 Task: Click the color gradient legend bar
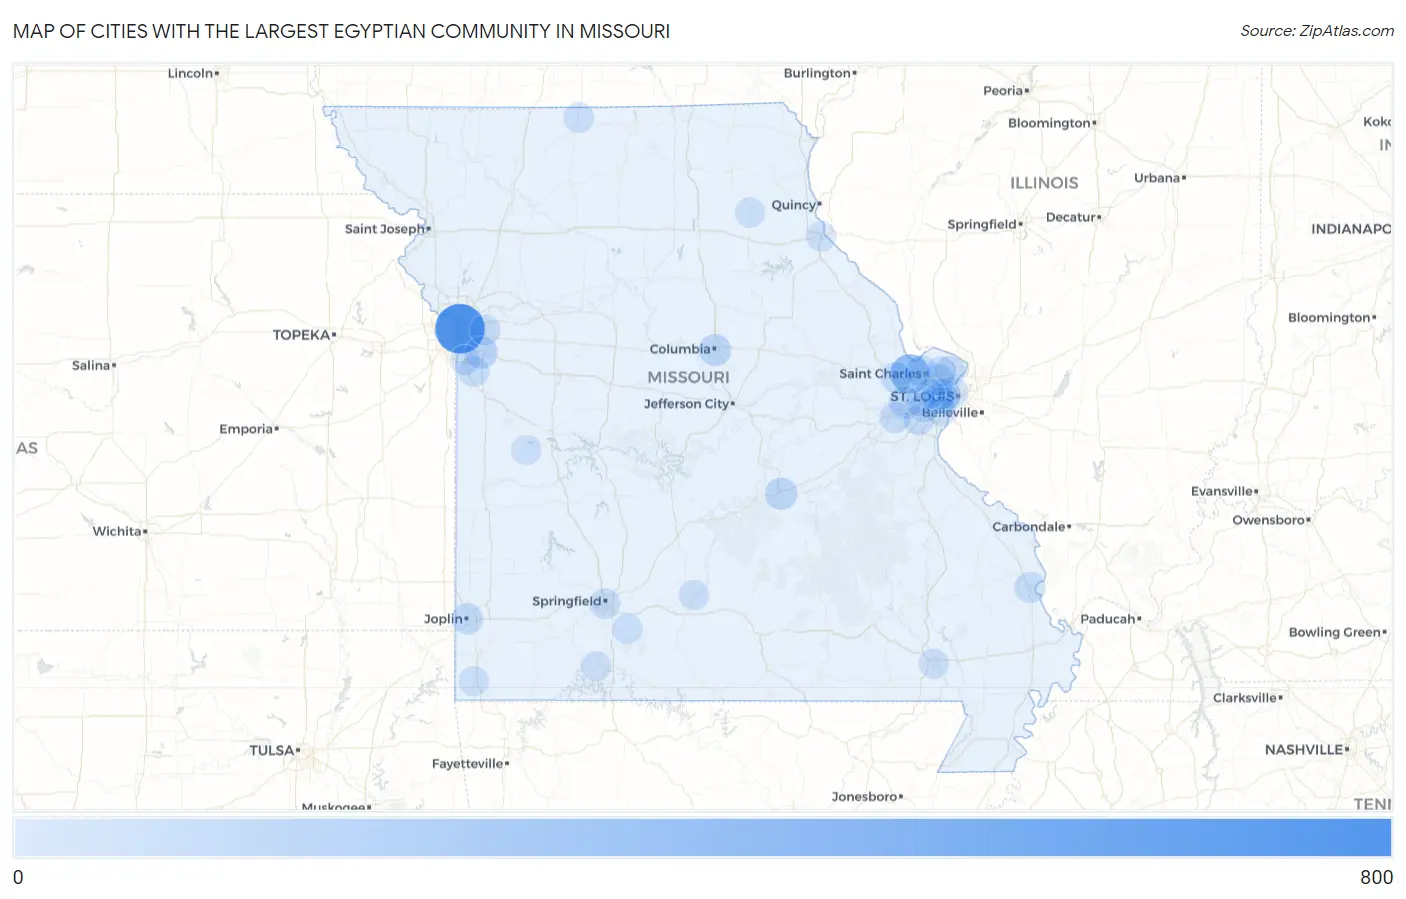pyautogui.click(x=702, y=838)
